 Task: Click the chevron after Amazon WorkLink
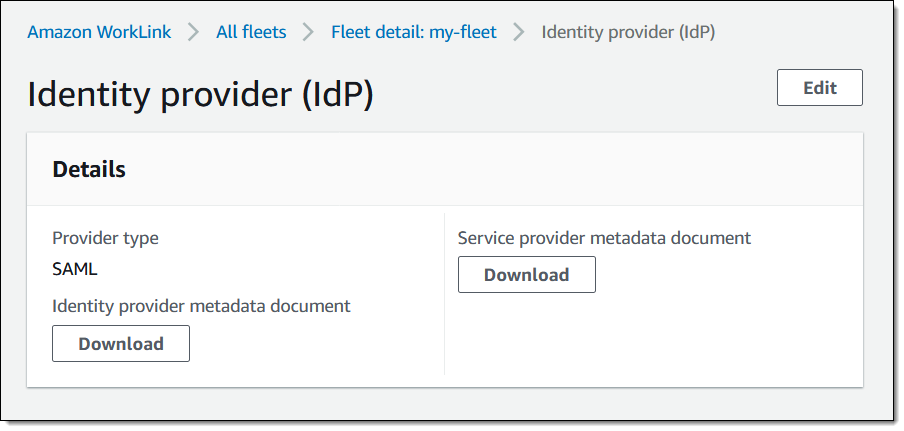[194, 32]
